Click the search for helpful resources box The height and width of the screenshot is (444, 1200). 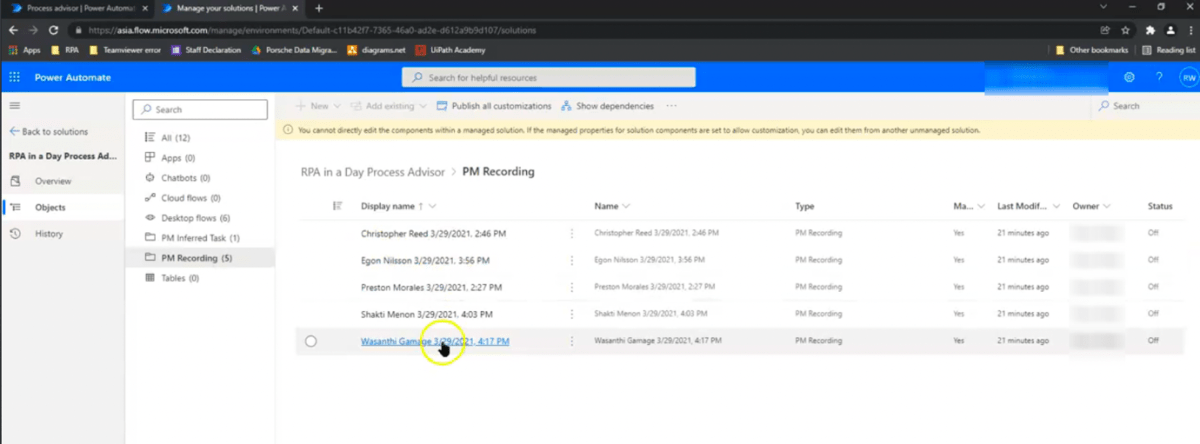coord(548,77)
